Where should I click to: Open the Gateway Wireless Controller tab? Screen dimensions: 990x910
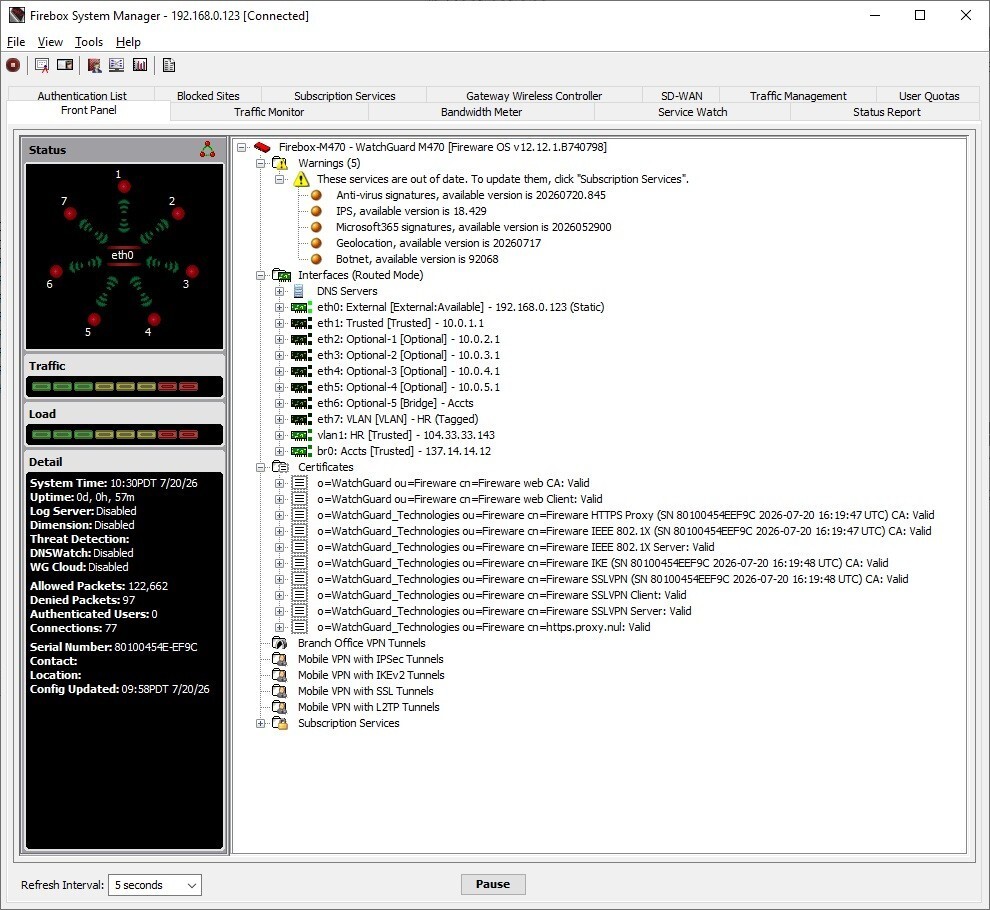(534, 95)
